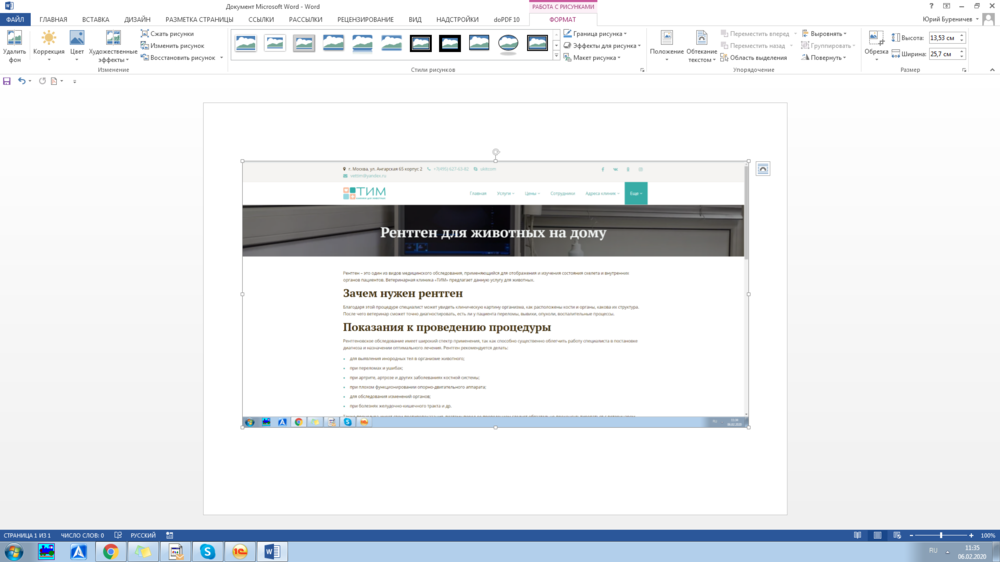Apply the black double-frame picture style
This screenshot has height=562, width=1000.
click(x=420, y=43)
